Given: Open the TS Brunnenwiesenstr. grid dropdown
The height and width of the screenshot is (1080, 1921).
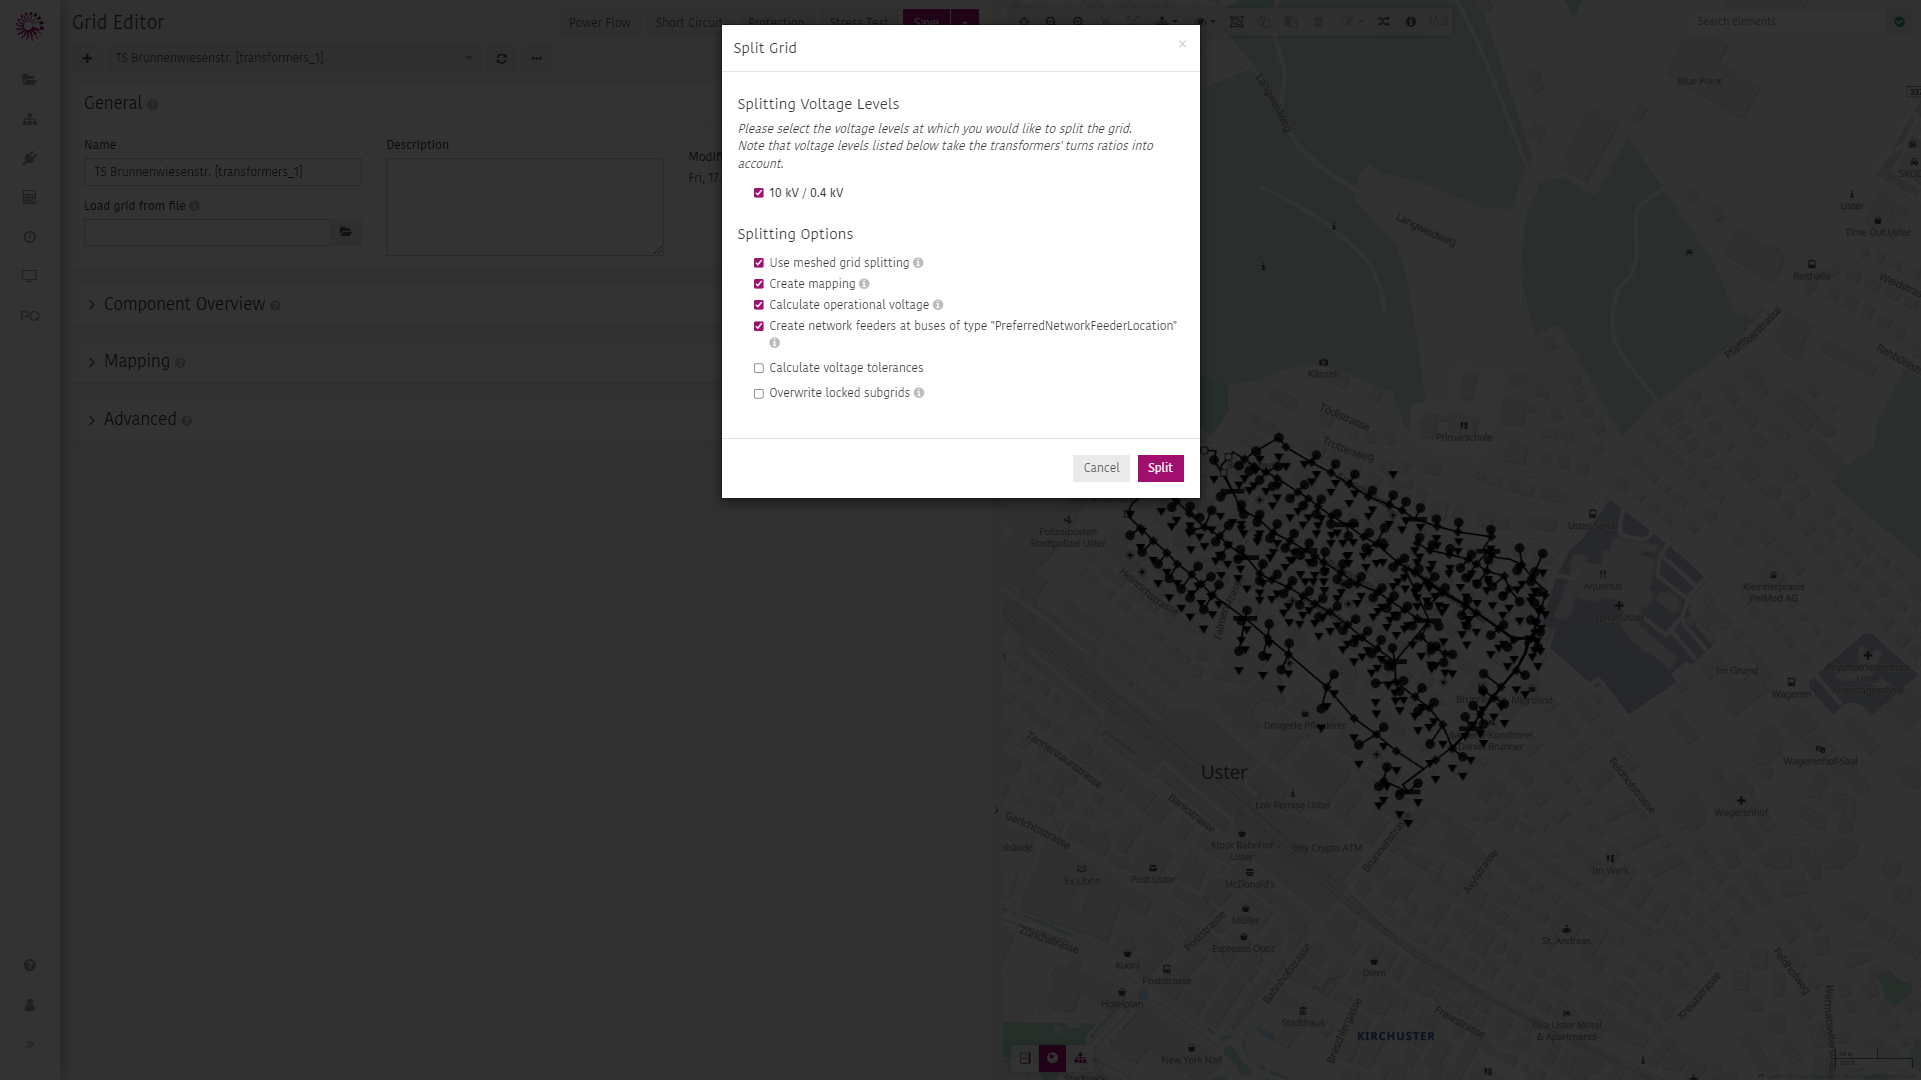Looking at the screenshot, I should coord(293,58).
